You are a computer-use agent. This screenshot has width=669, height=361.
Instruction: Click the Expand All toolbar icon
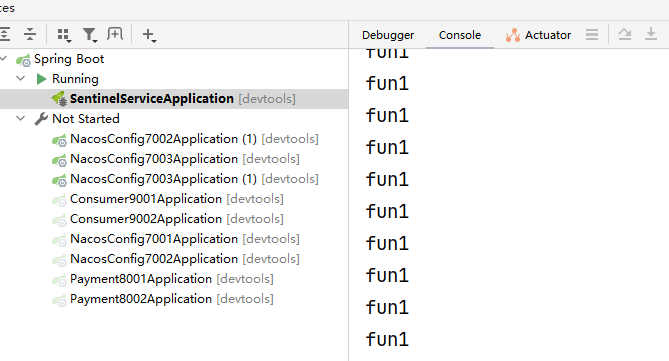(x=5, y=34)
